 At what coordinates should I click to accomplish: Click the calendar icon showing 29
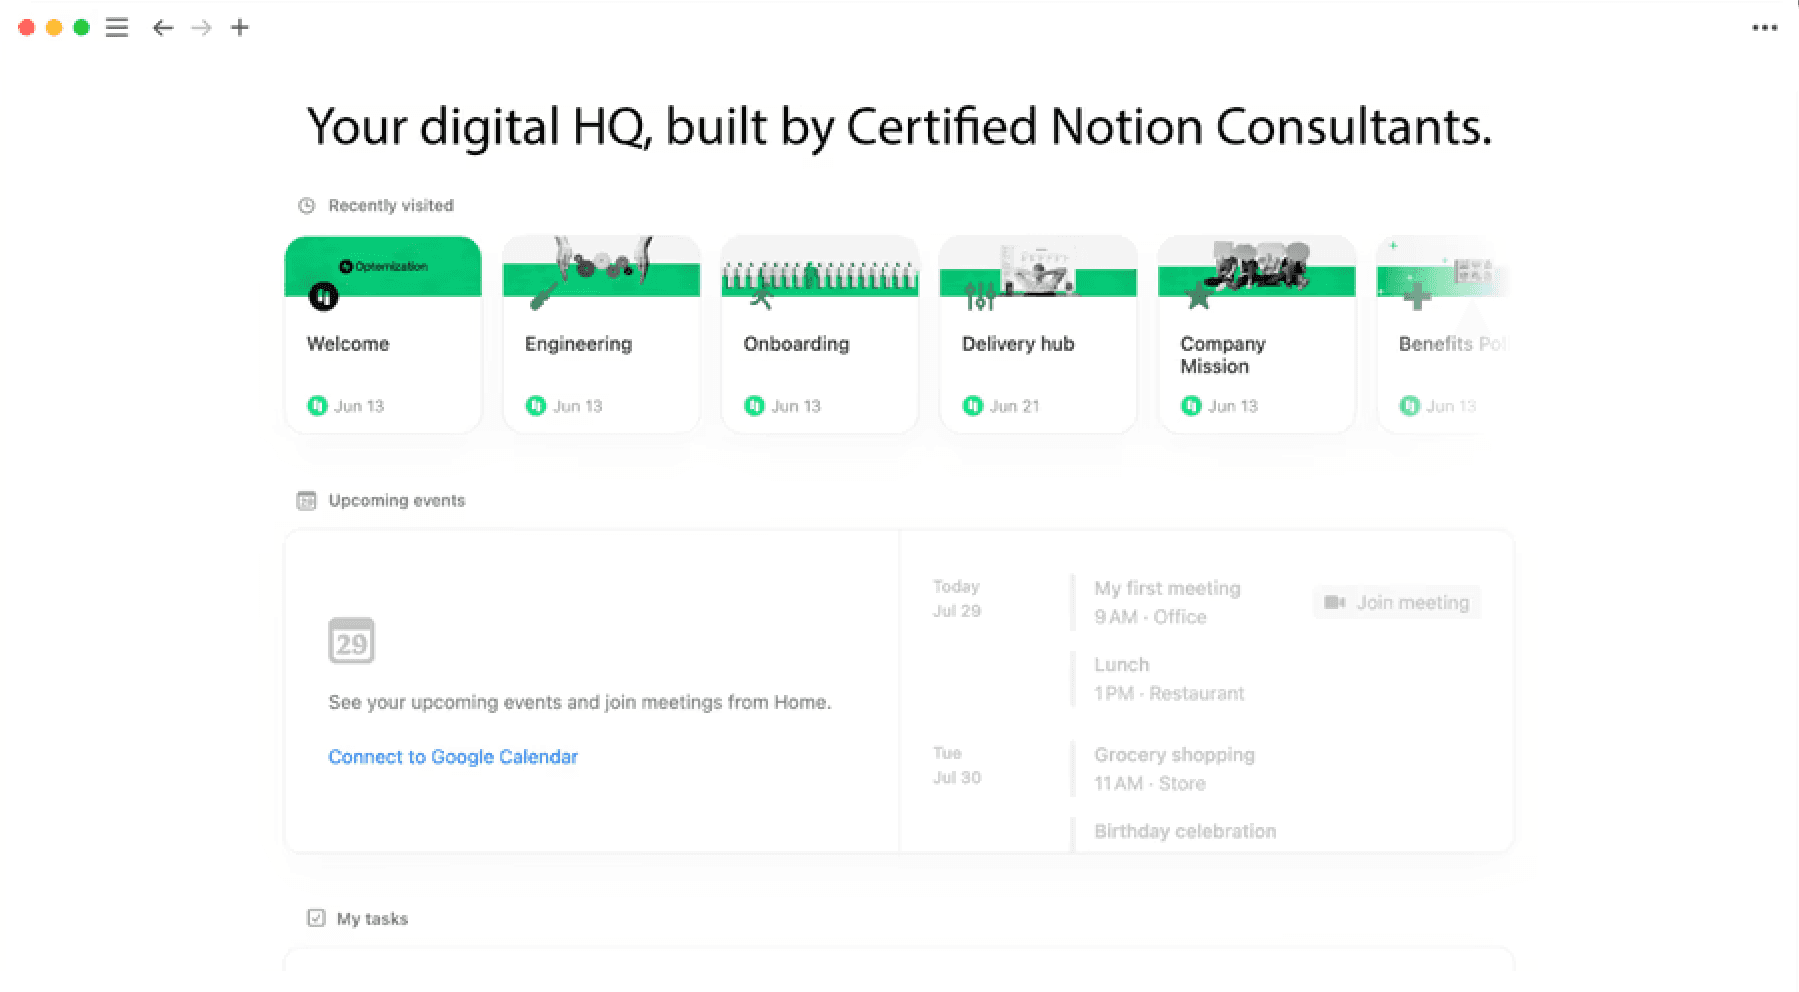click(351, 641)
